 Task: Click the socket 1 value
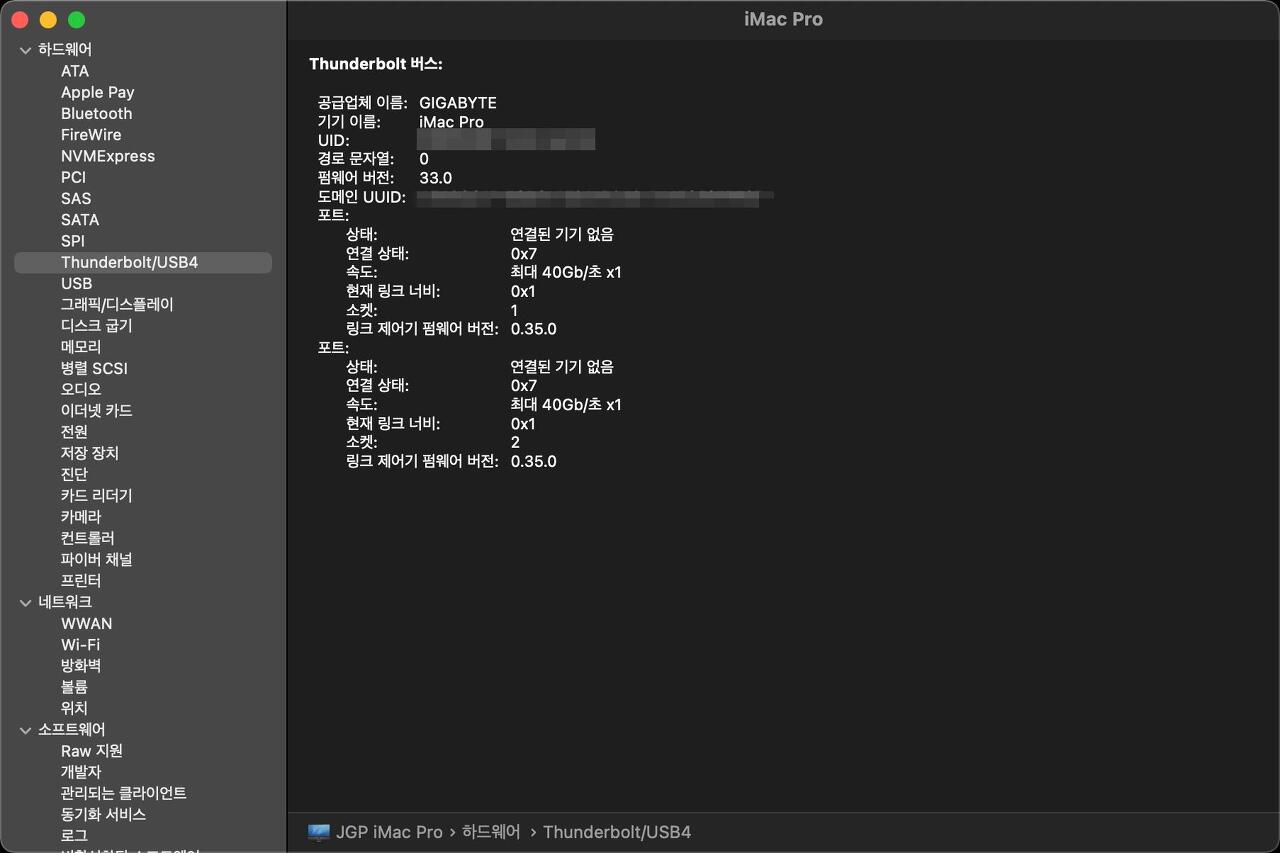click(515, 310)
